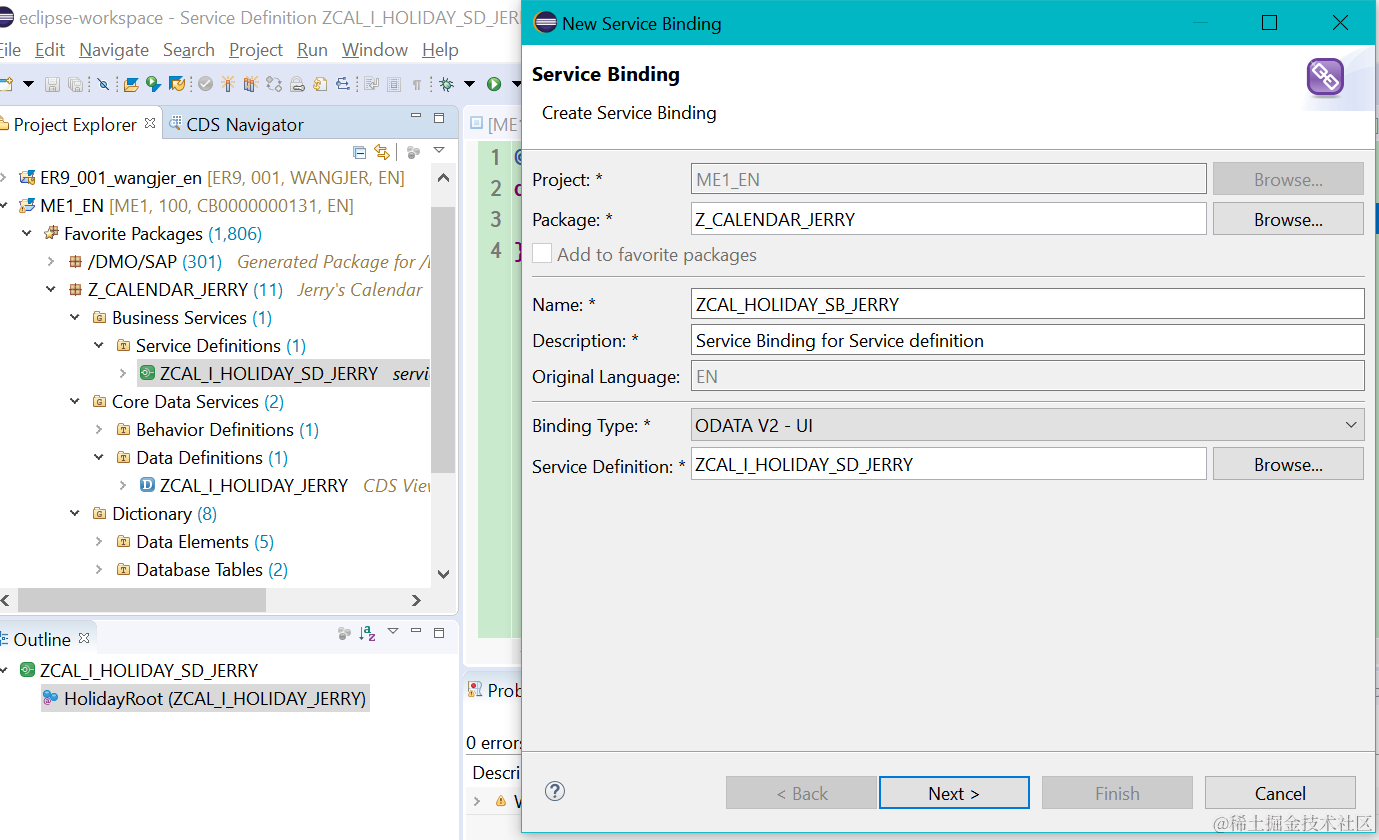Collapse the Business Services folder
The image size is (1379, 840).
75,318
